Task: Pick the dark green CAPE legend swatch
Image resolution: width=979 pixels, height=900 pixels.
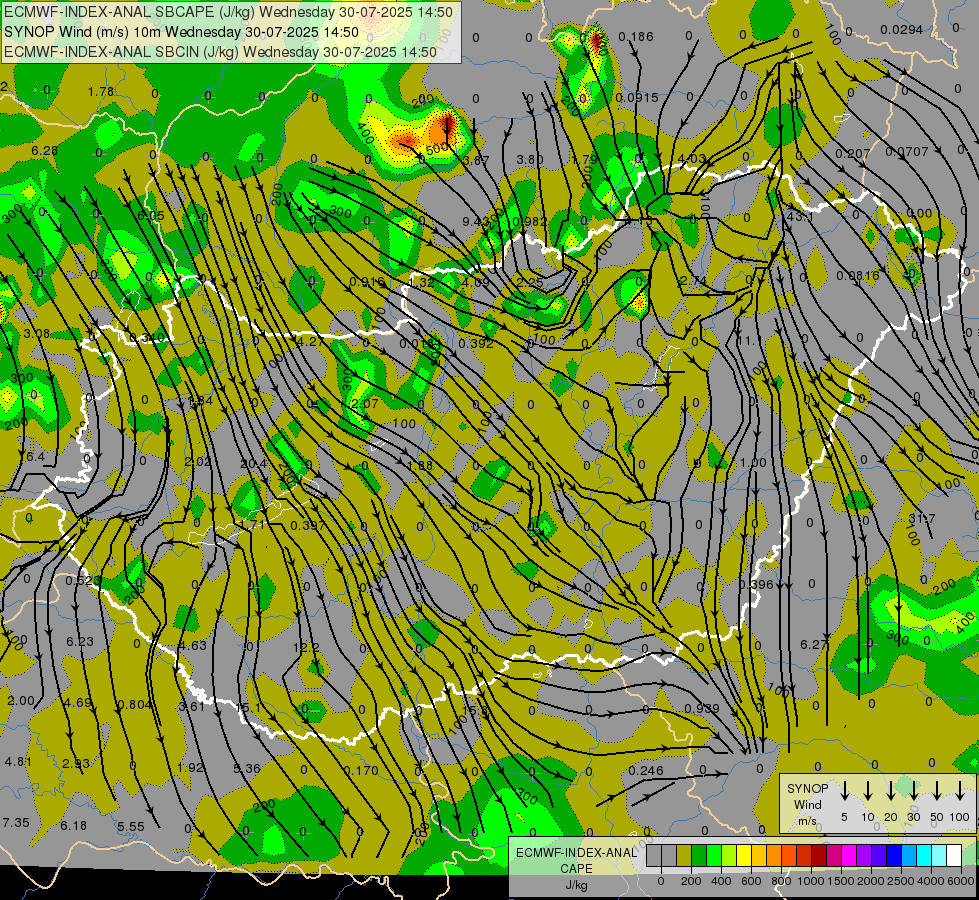Action: point(699,856)
